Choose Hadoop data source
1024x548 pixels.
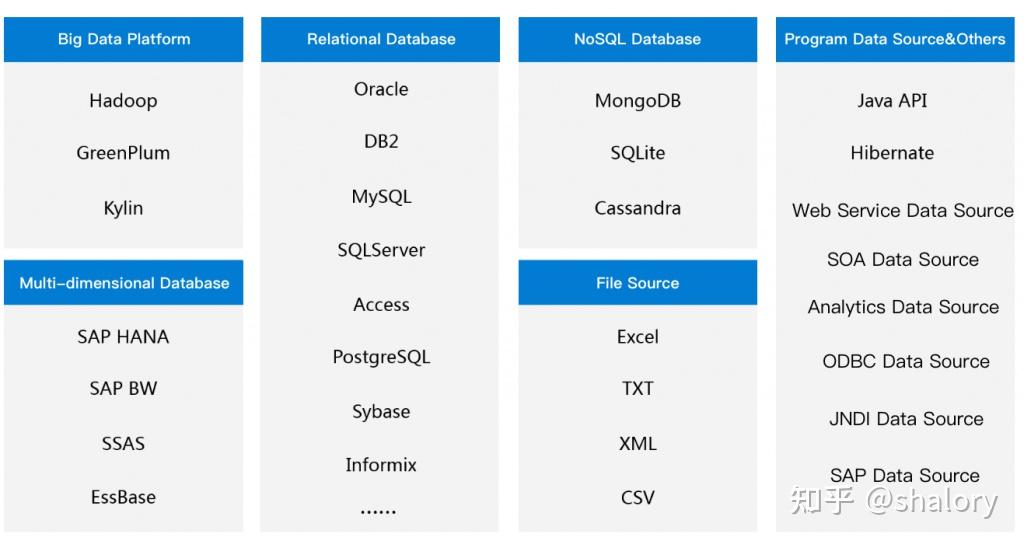coord(123,101)
